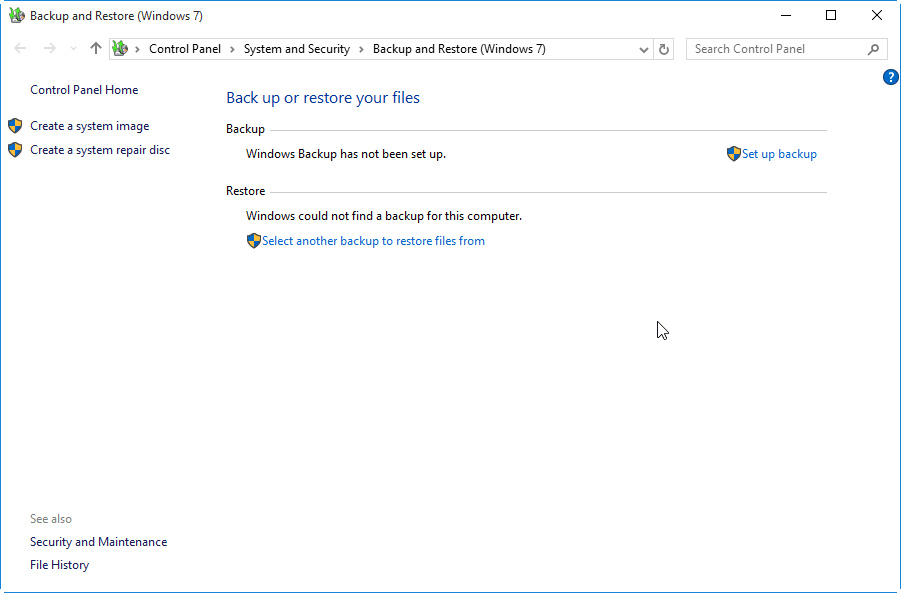Click the Back navigation arrow

[x=20, y=49]
